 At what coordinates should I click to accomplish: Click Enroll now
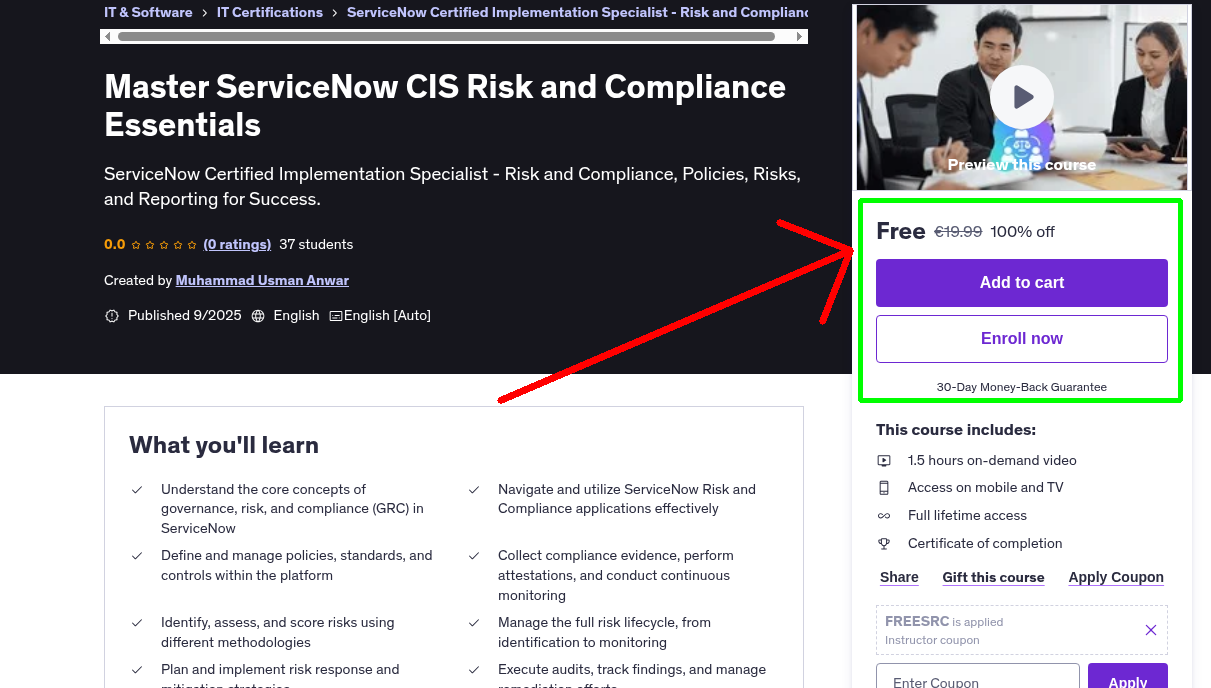[1021, 338]
